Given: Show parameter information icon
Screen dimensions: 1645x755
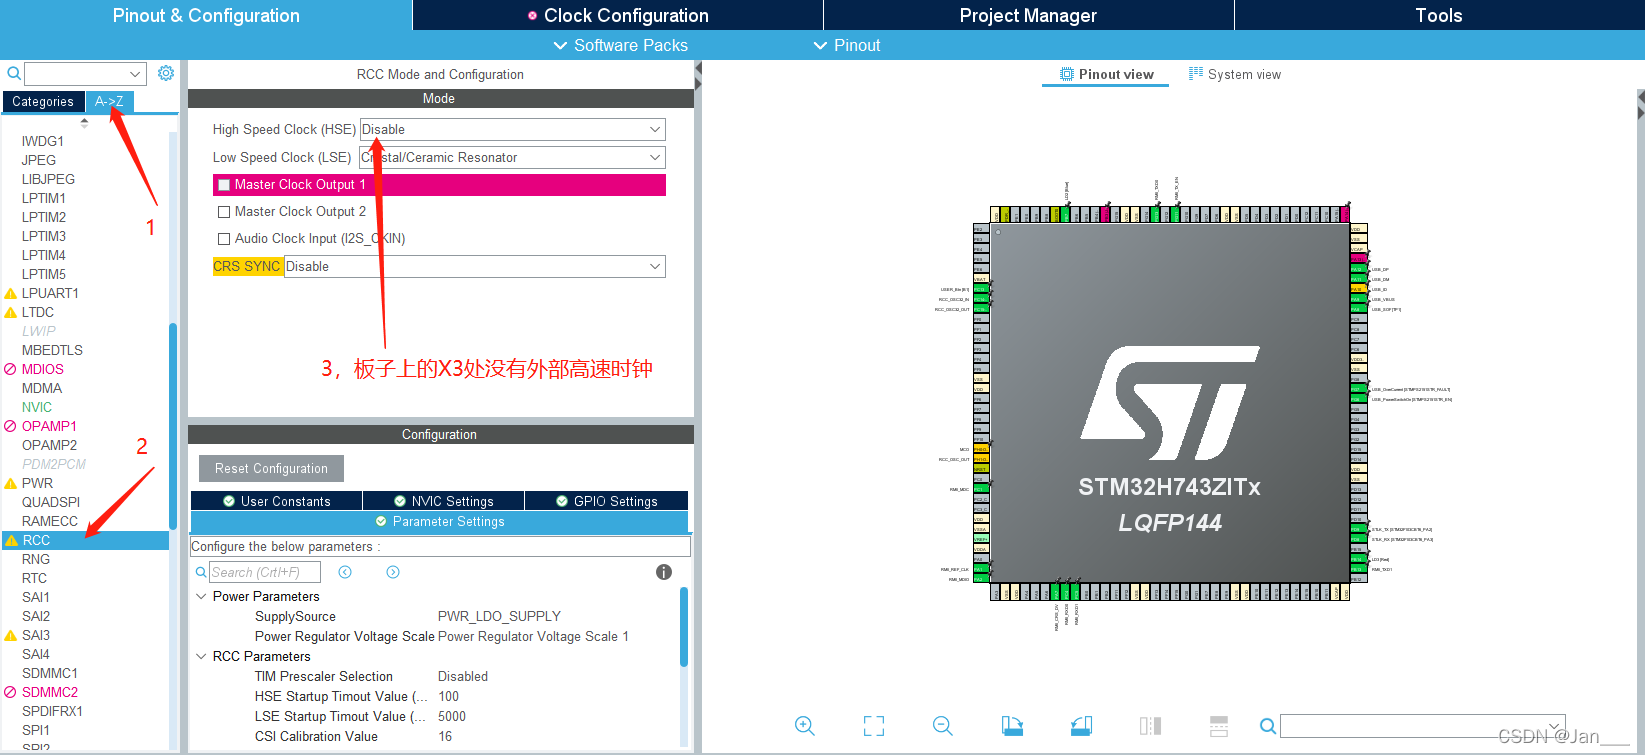Looking at the screenshot, I should tap(663, 572).
